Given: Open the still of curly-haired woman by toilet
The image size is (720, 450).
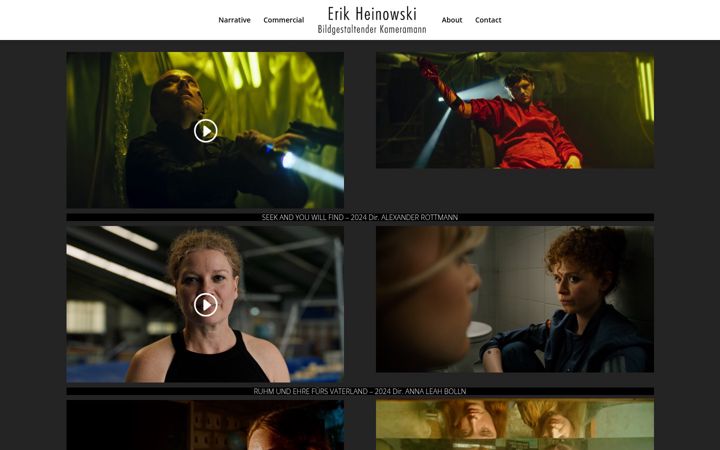Looking at the screenshot, I should click(515, 299).
